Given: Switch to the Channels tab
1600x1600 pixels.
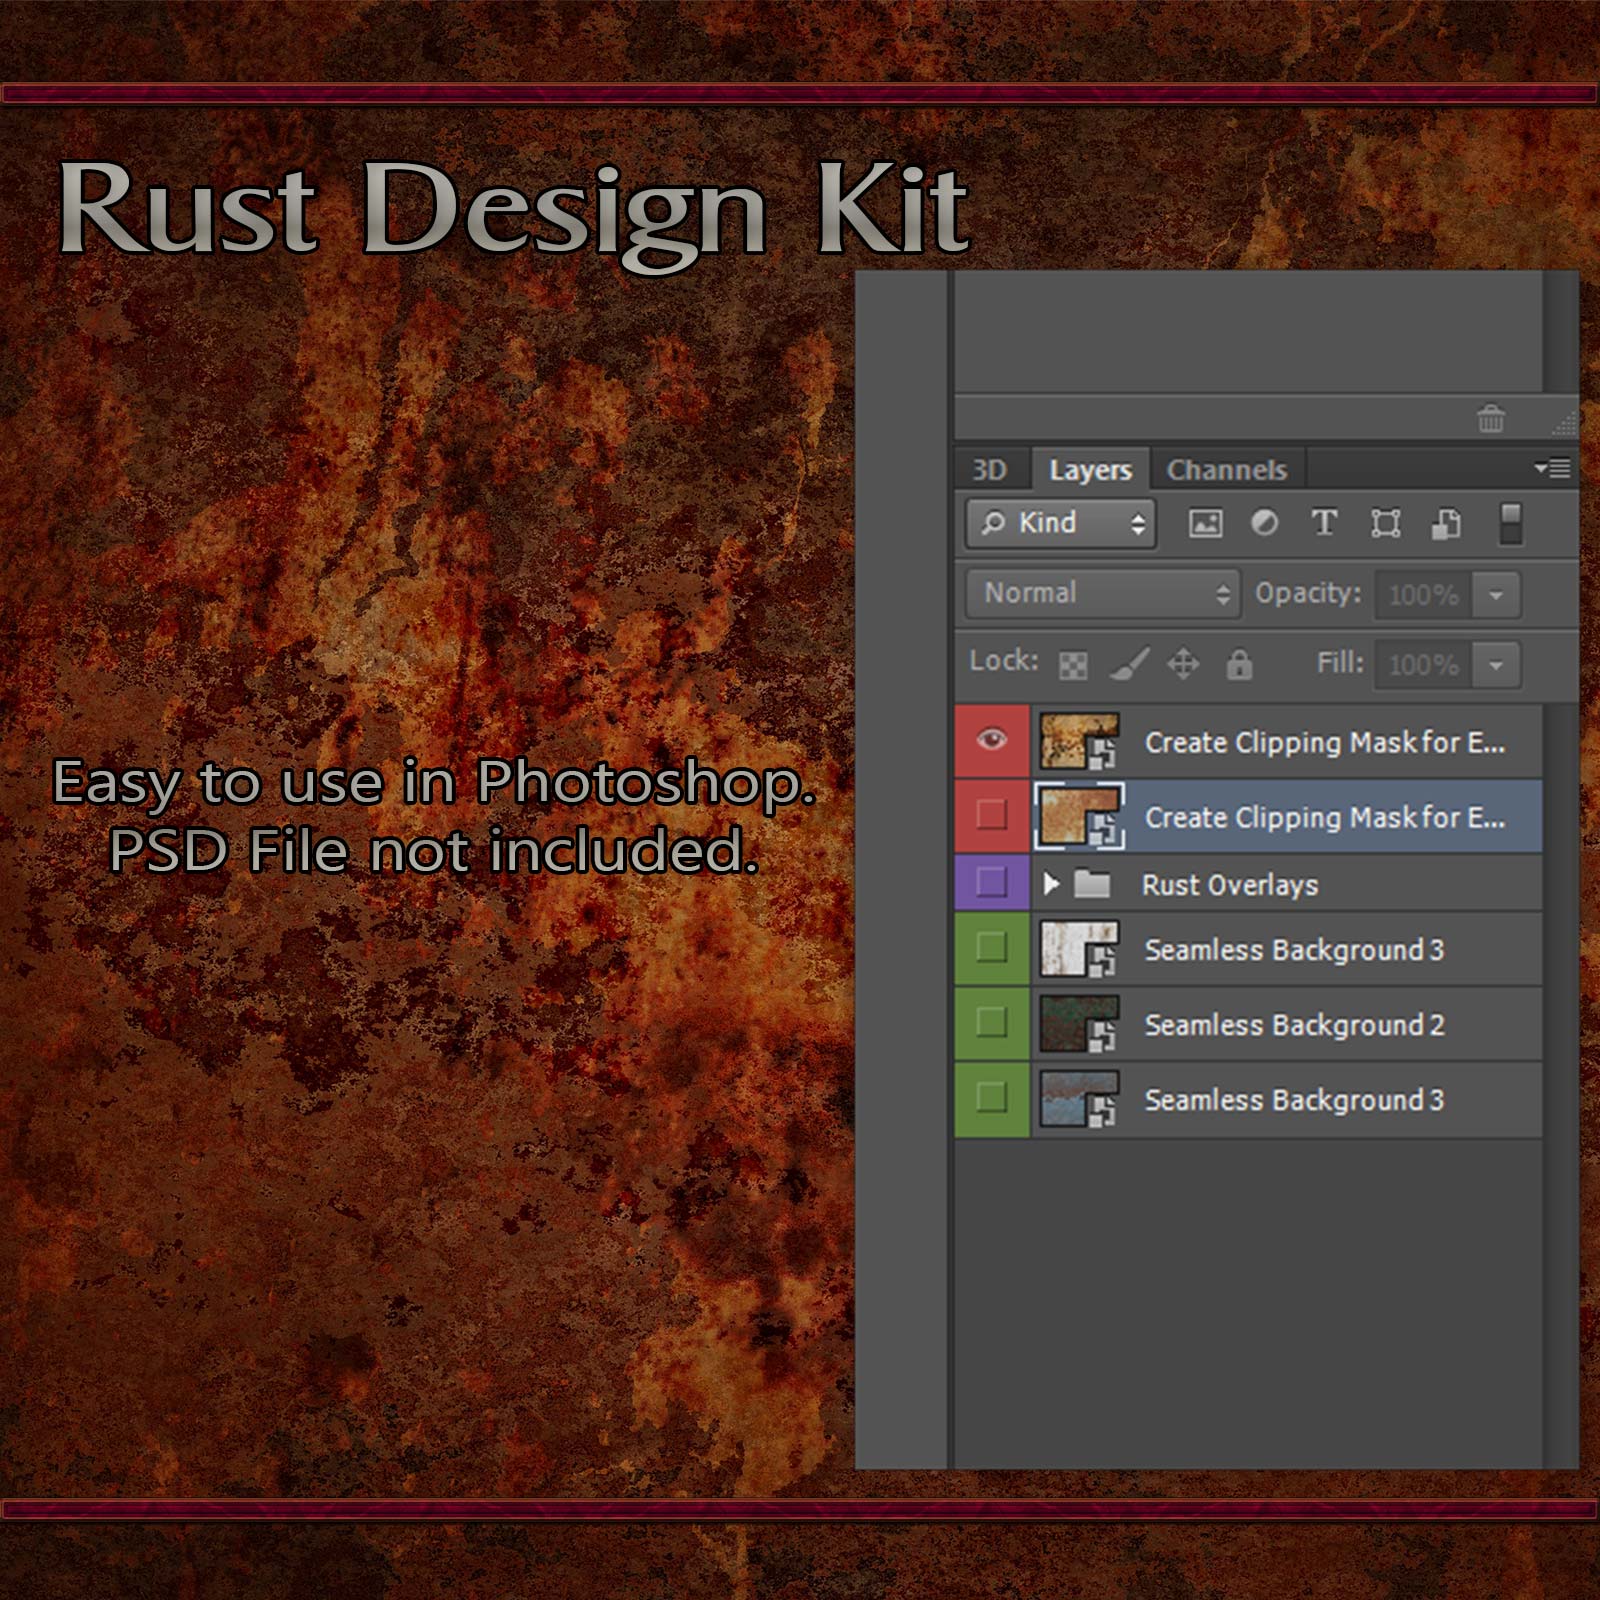Looking at the screenshot, I should click(x=1227, y=470).
